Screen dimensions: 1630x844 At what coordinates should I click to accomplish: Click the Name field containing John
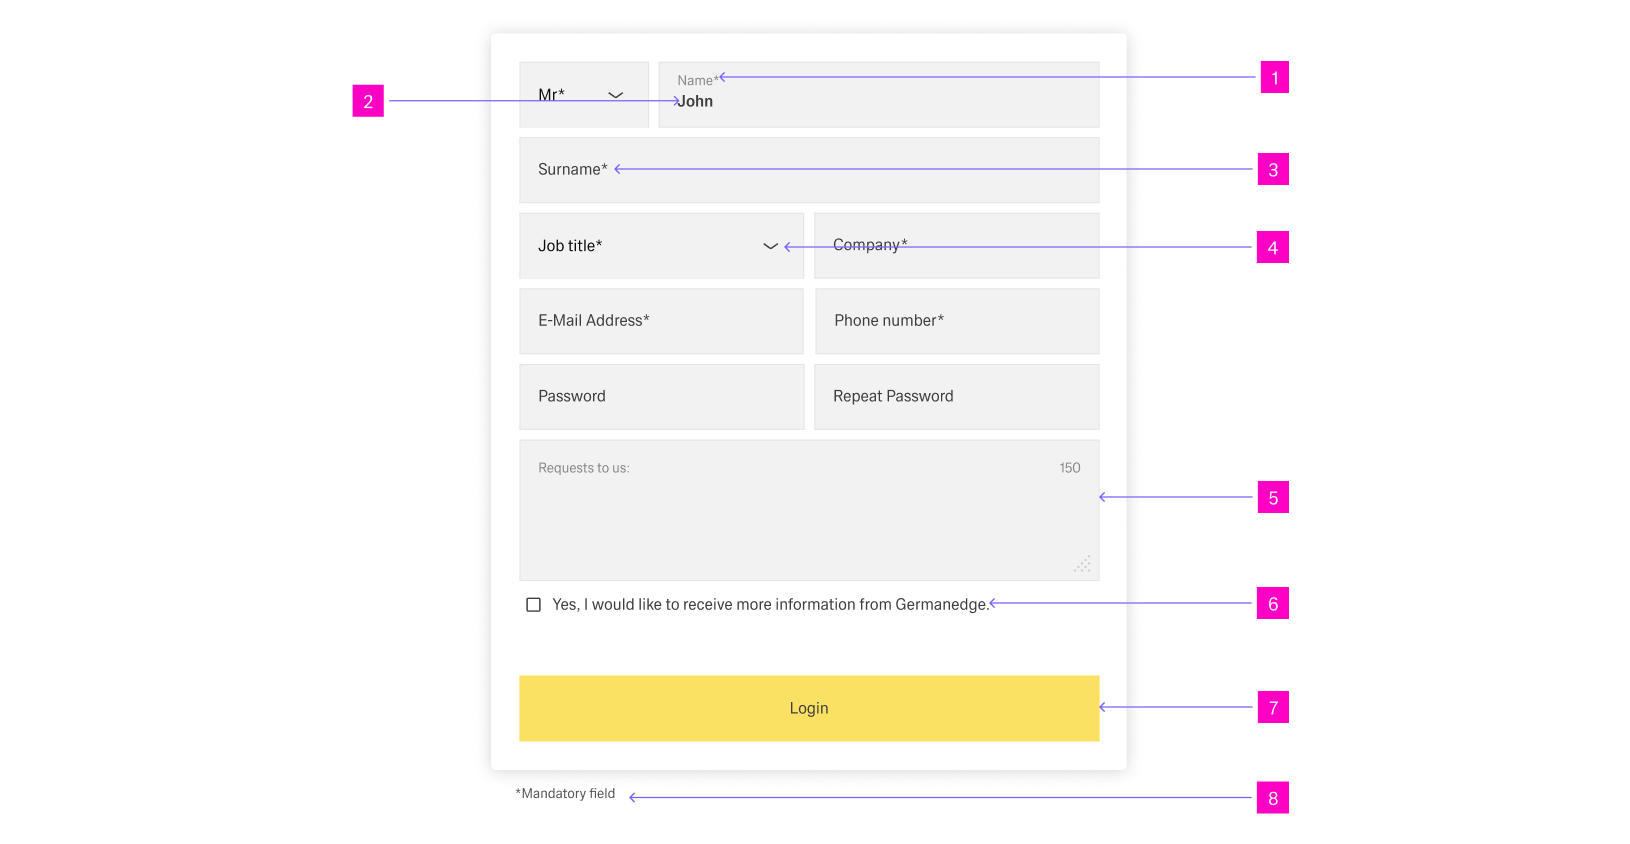point(878,100)
